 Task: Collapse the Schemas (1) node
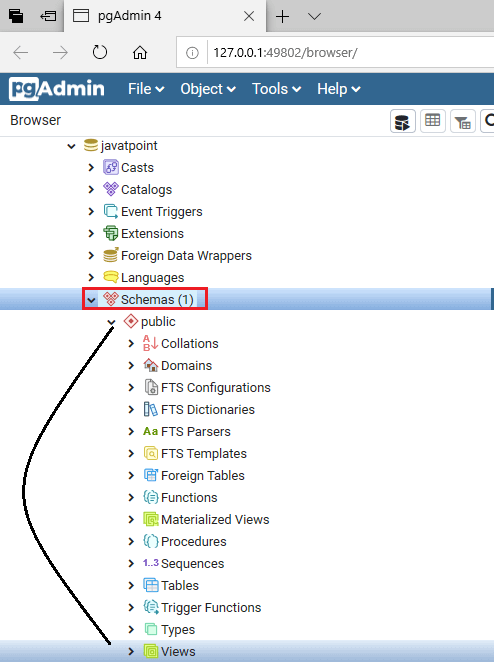click(91, 300)
